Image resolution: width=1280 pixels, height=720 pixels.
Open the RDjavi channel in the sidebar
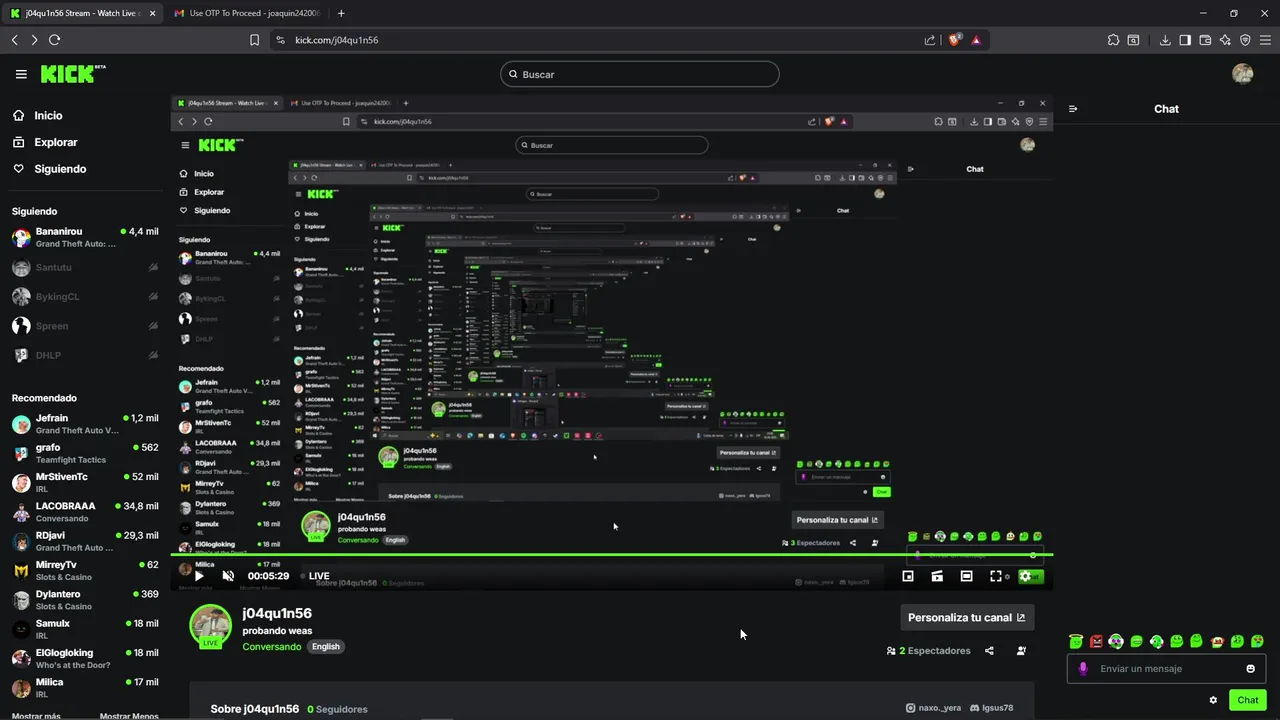(x=85, y=541)
